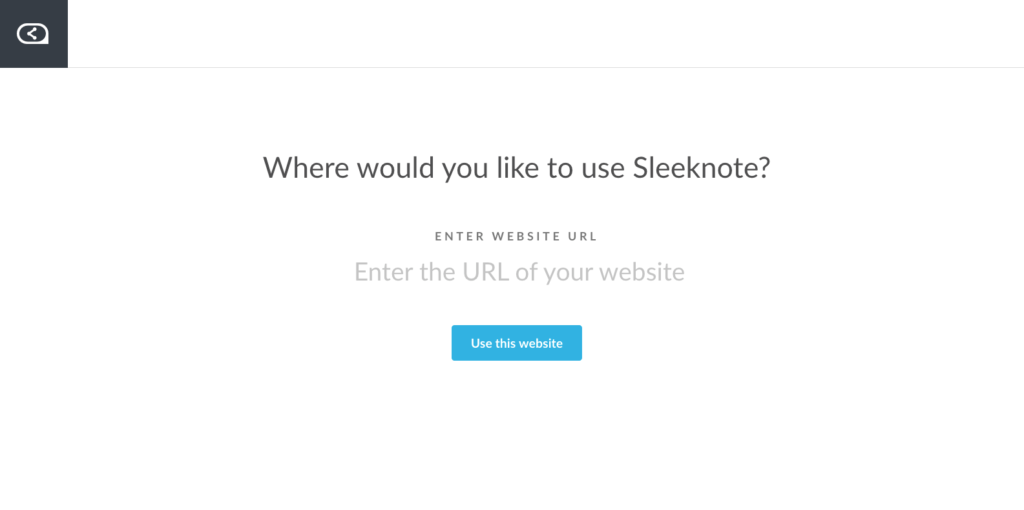Click the 'Use this website' button
The image size is (1024, 510).
(x=517, y=343)
